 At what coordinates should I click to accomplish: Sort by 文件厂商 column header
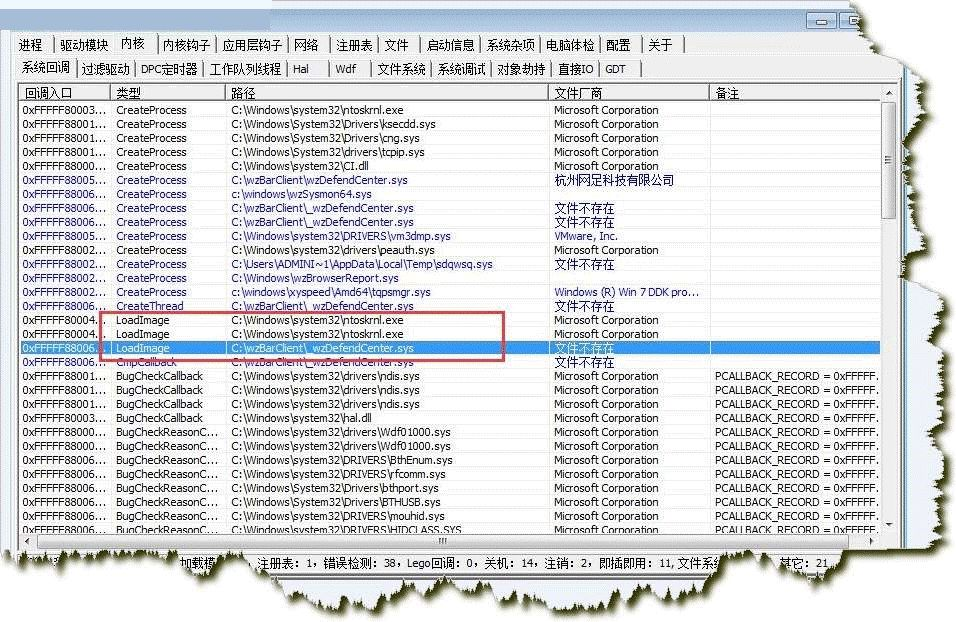point(629,93)
